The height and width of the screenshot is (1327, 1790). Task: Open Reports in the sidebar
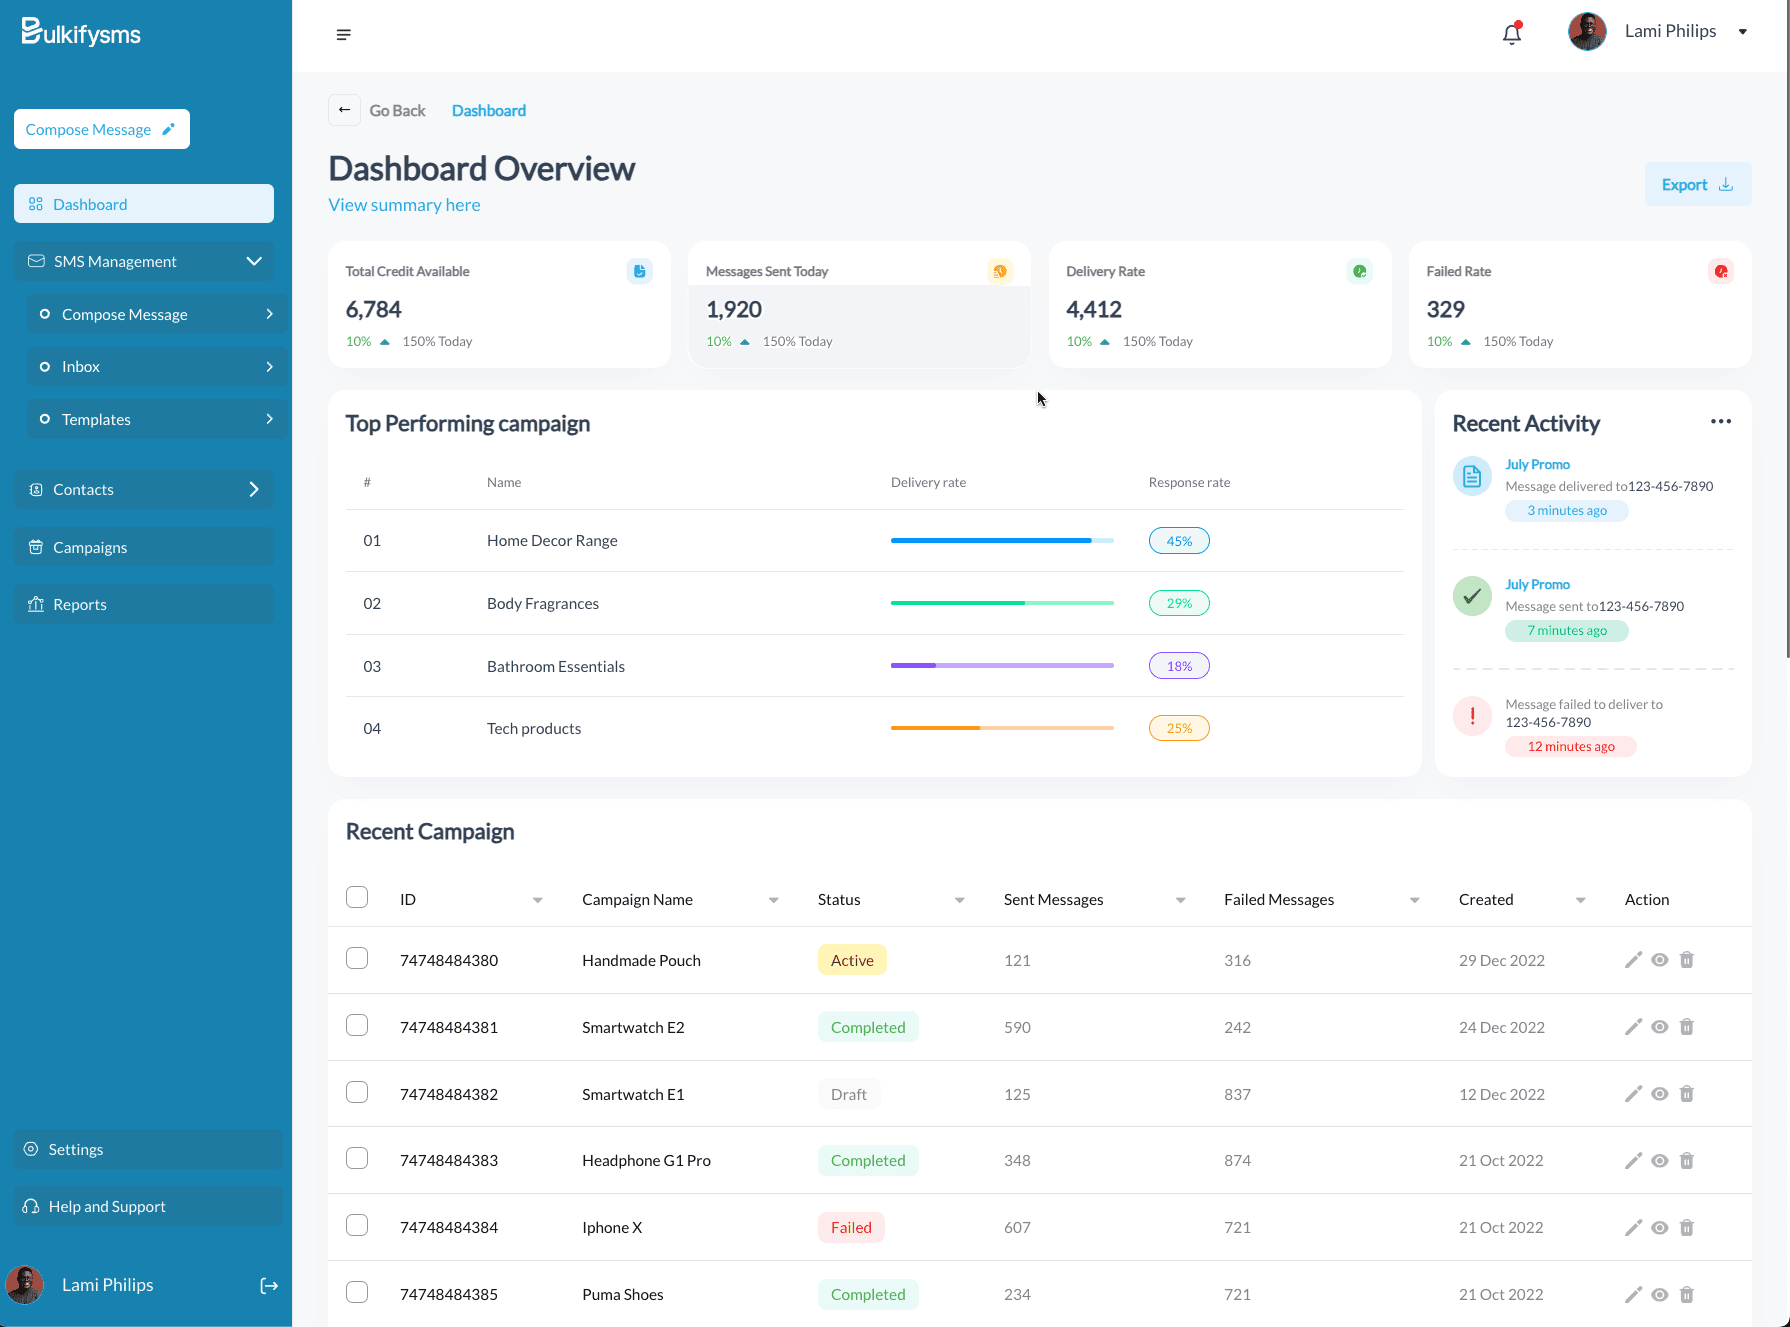pos(144,604)
